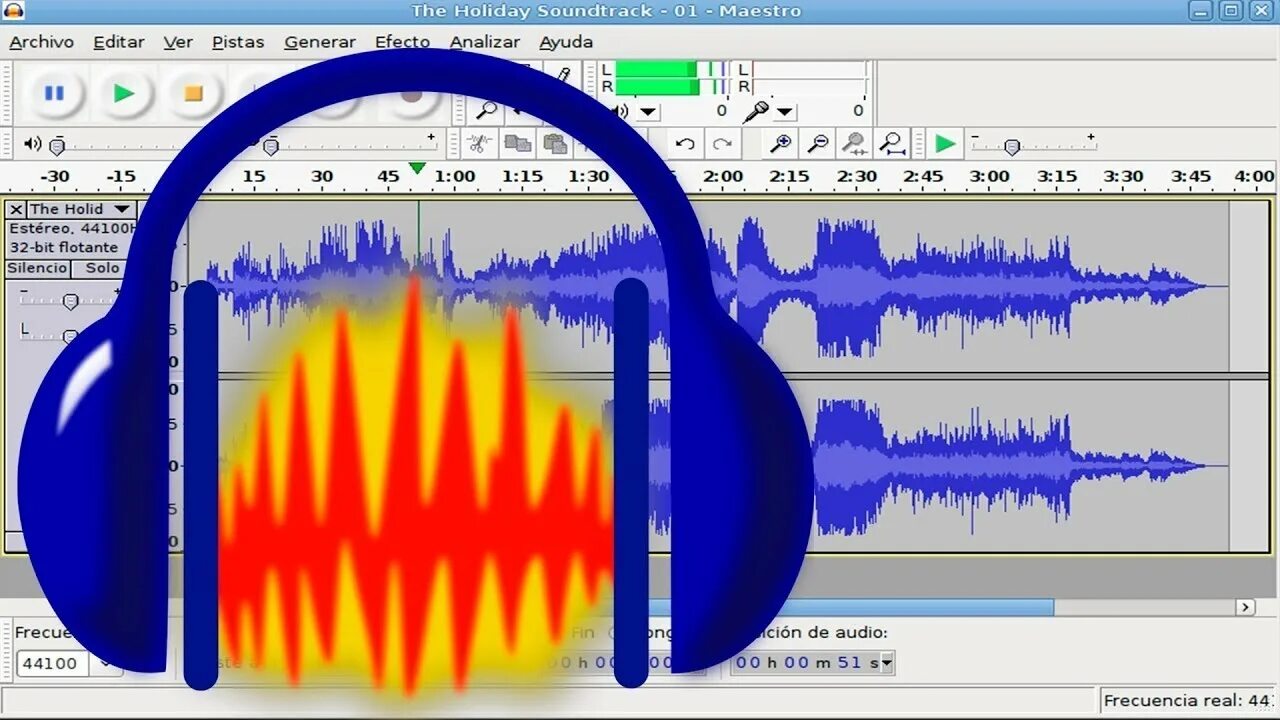Open the Efecto menu
The width and height of the screenshot is (1280, 720).
coord(403,42)
